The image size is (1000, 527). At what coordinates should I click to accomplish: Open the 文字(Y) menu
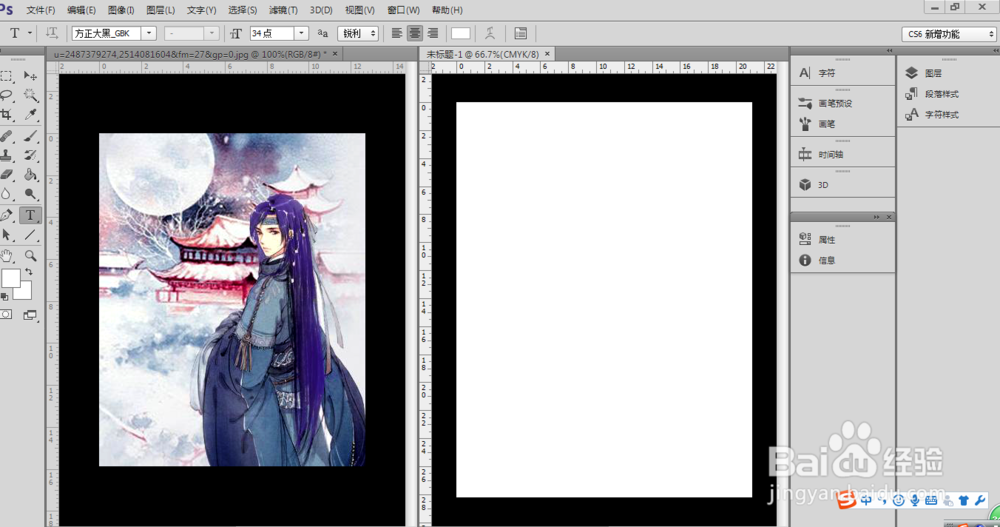[x=201, y=10]
